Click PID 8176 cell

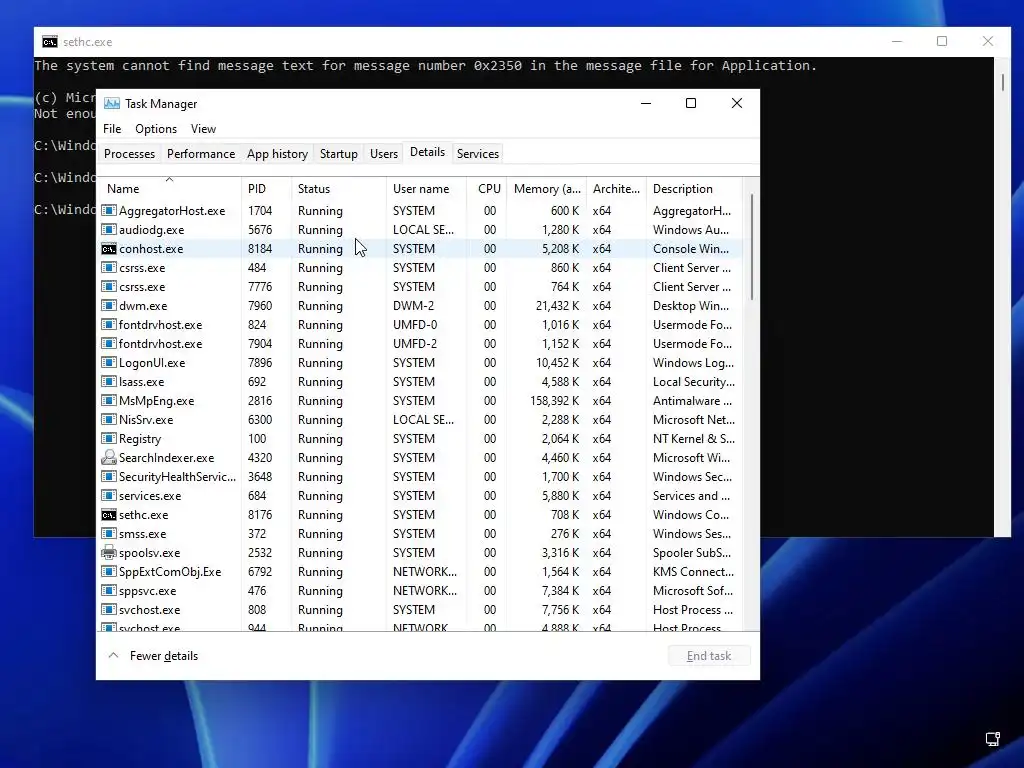260,515
